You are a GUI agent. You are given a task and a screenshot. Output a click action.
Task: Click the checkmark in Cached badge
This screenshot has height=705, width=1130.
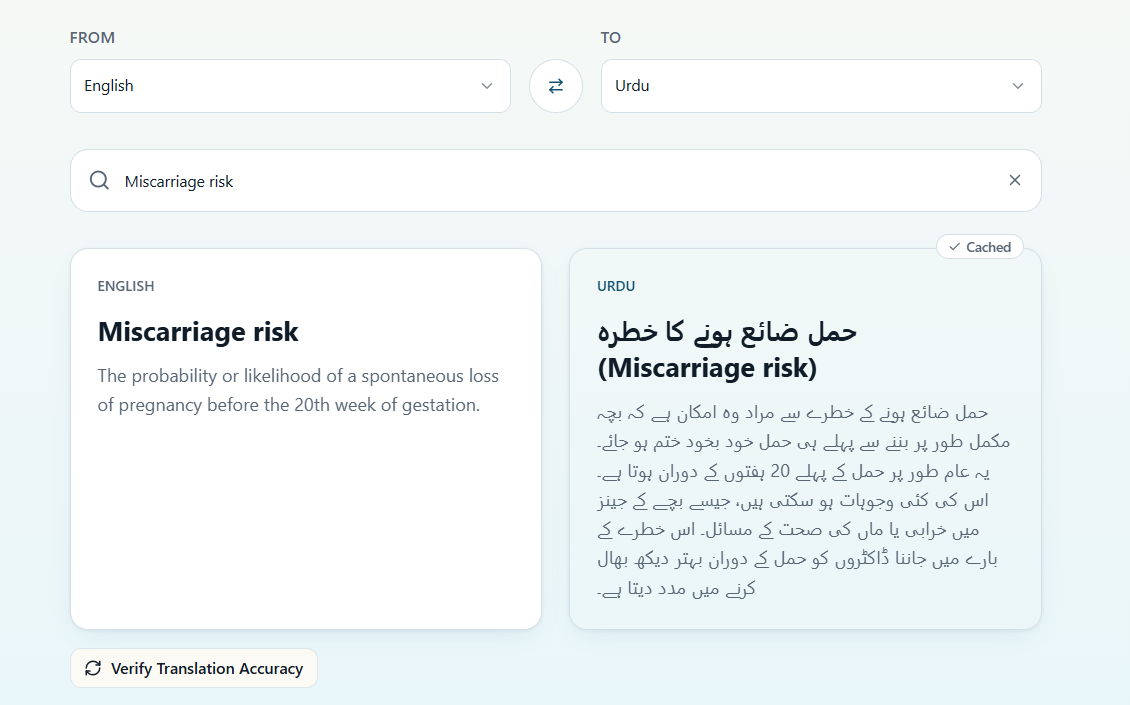coord(954,247)
